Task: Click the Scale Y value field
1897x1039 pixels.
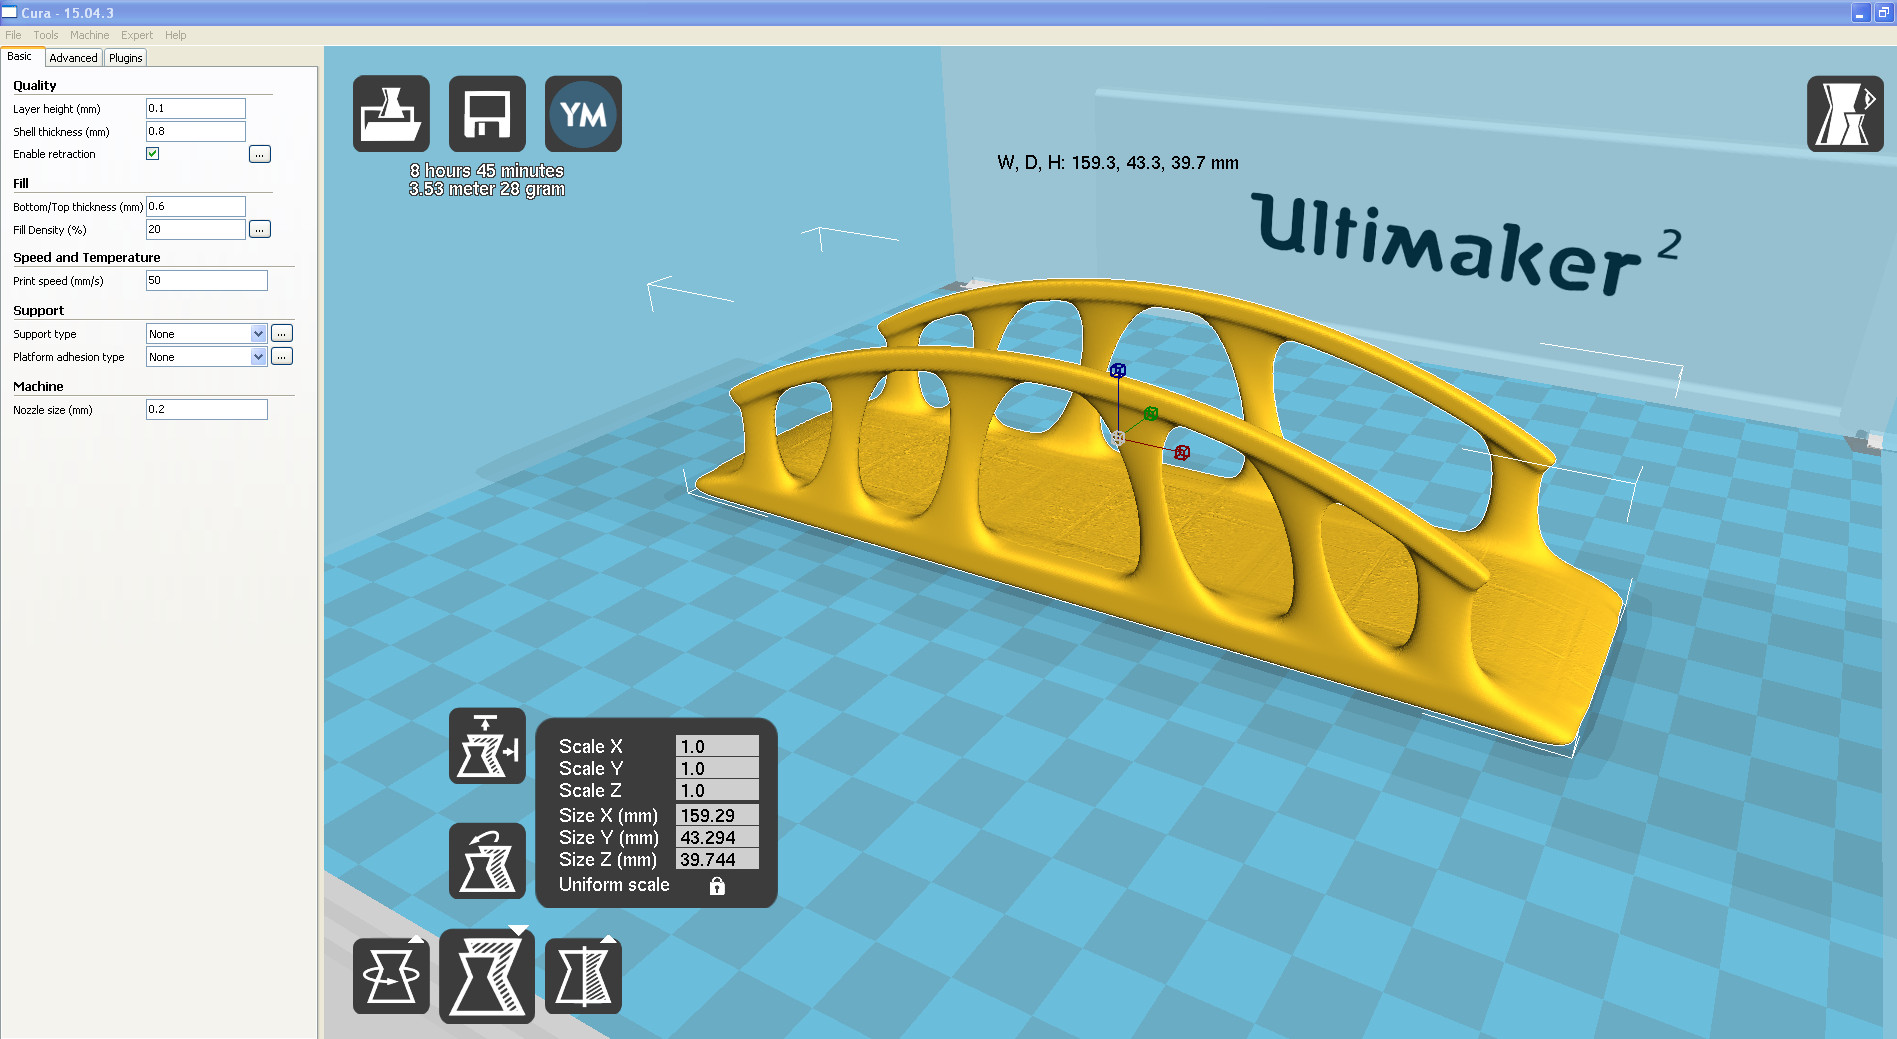Action: (x=718, y=768)
